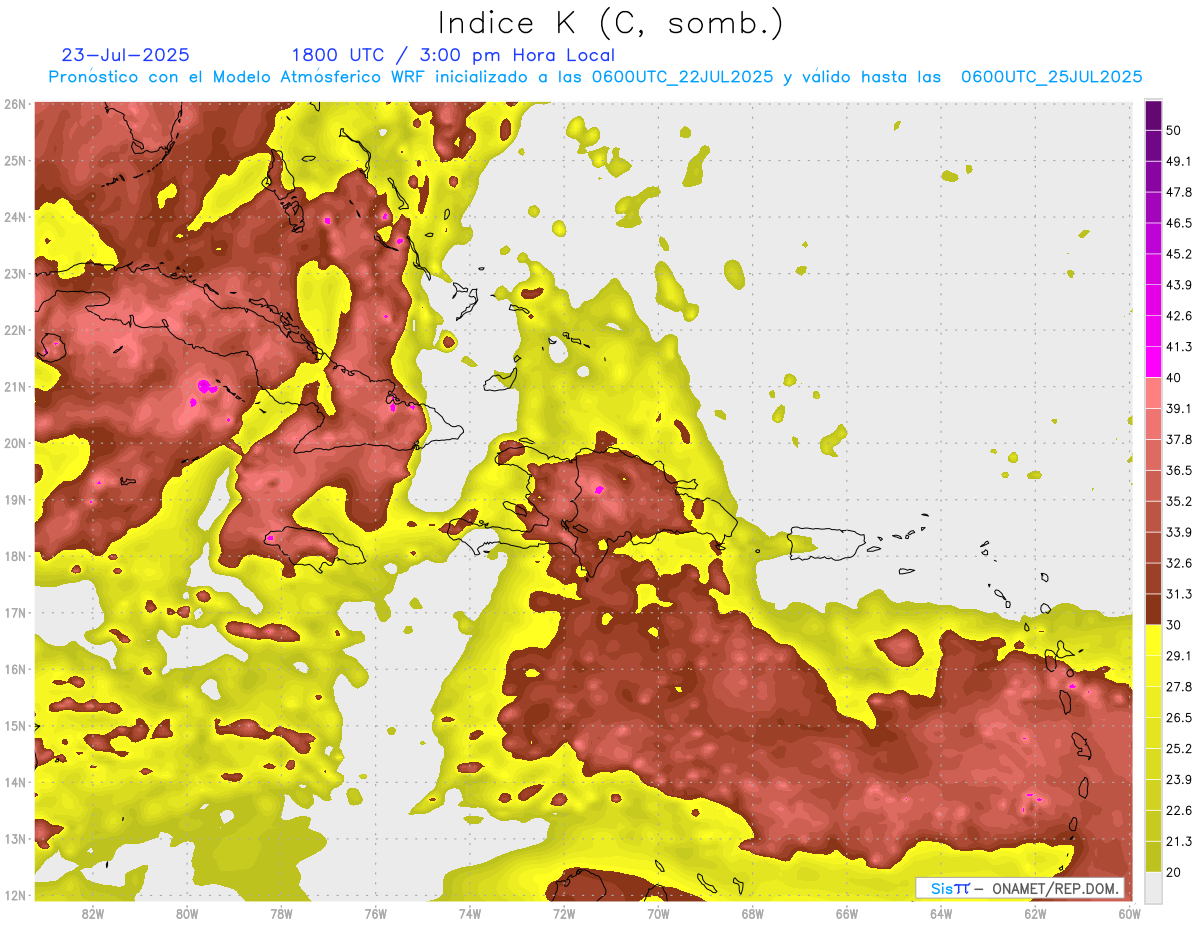Click the gray colorbar segment below 20
Viewport: 1200px width, 927px height.
coord(1153,887)
